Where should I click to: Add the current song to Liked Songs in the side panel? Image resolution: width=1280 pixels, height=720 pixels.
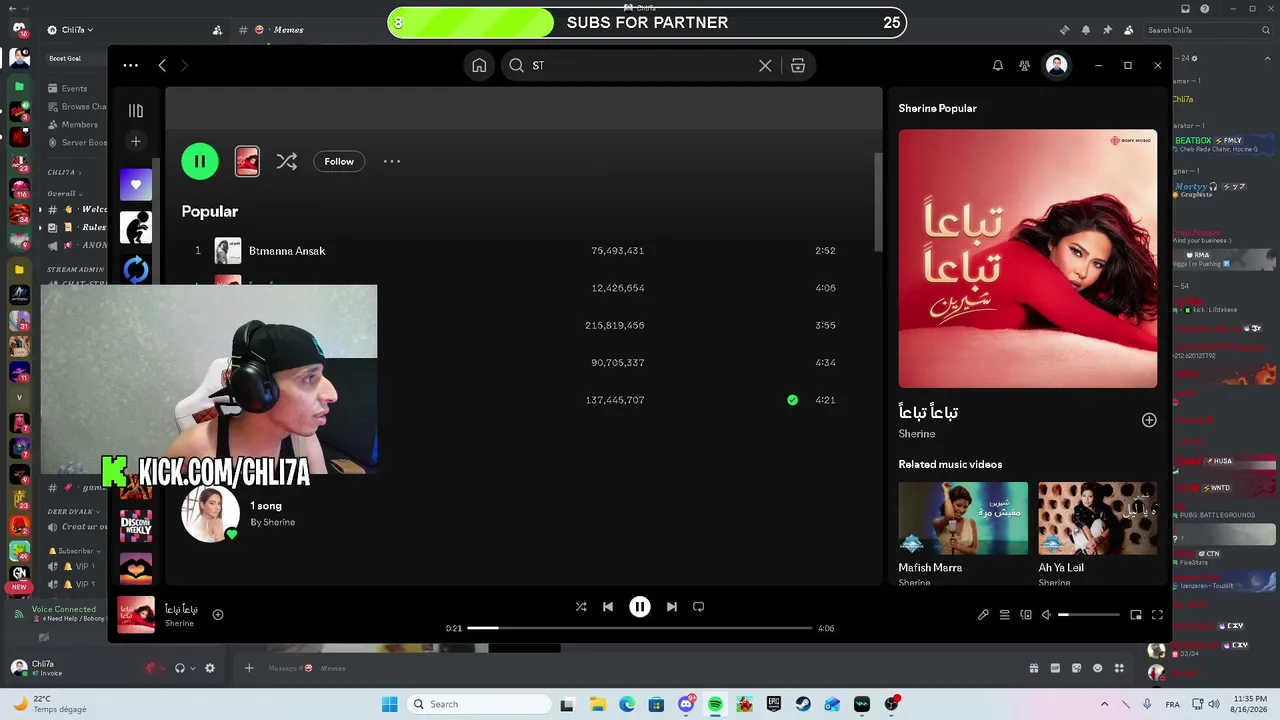[1149, 420]
